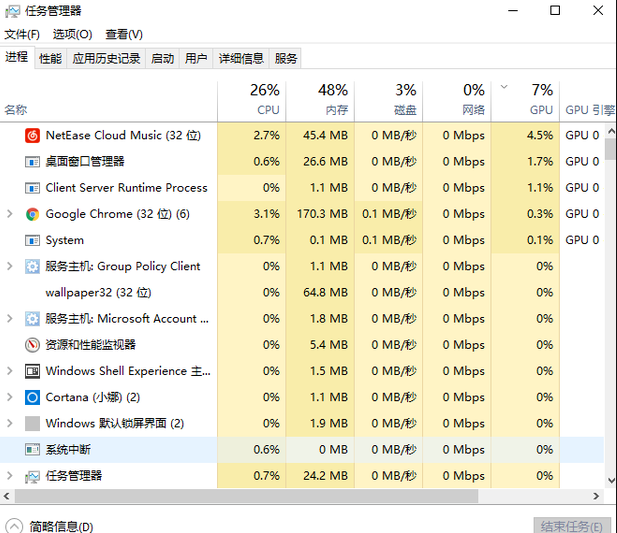
Task: Click Chrome's 170.3 MB memory value
Action: (322, 214)
